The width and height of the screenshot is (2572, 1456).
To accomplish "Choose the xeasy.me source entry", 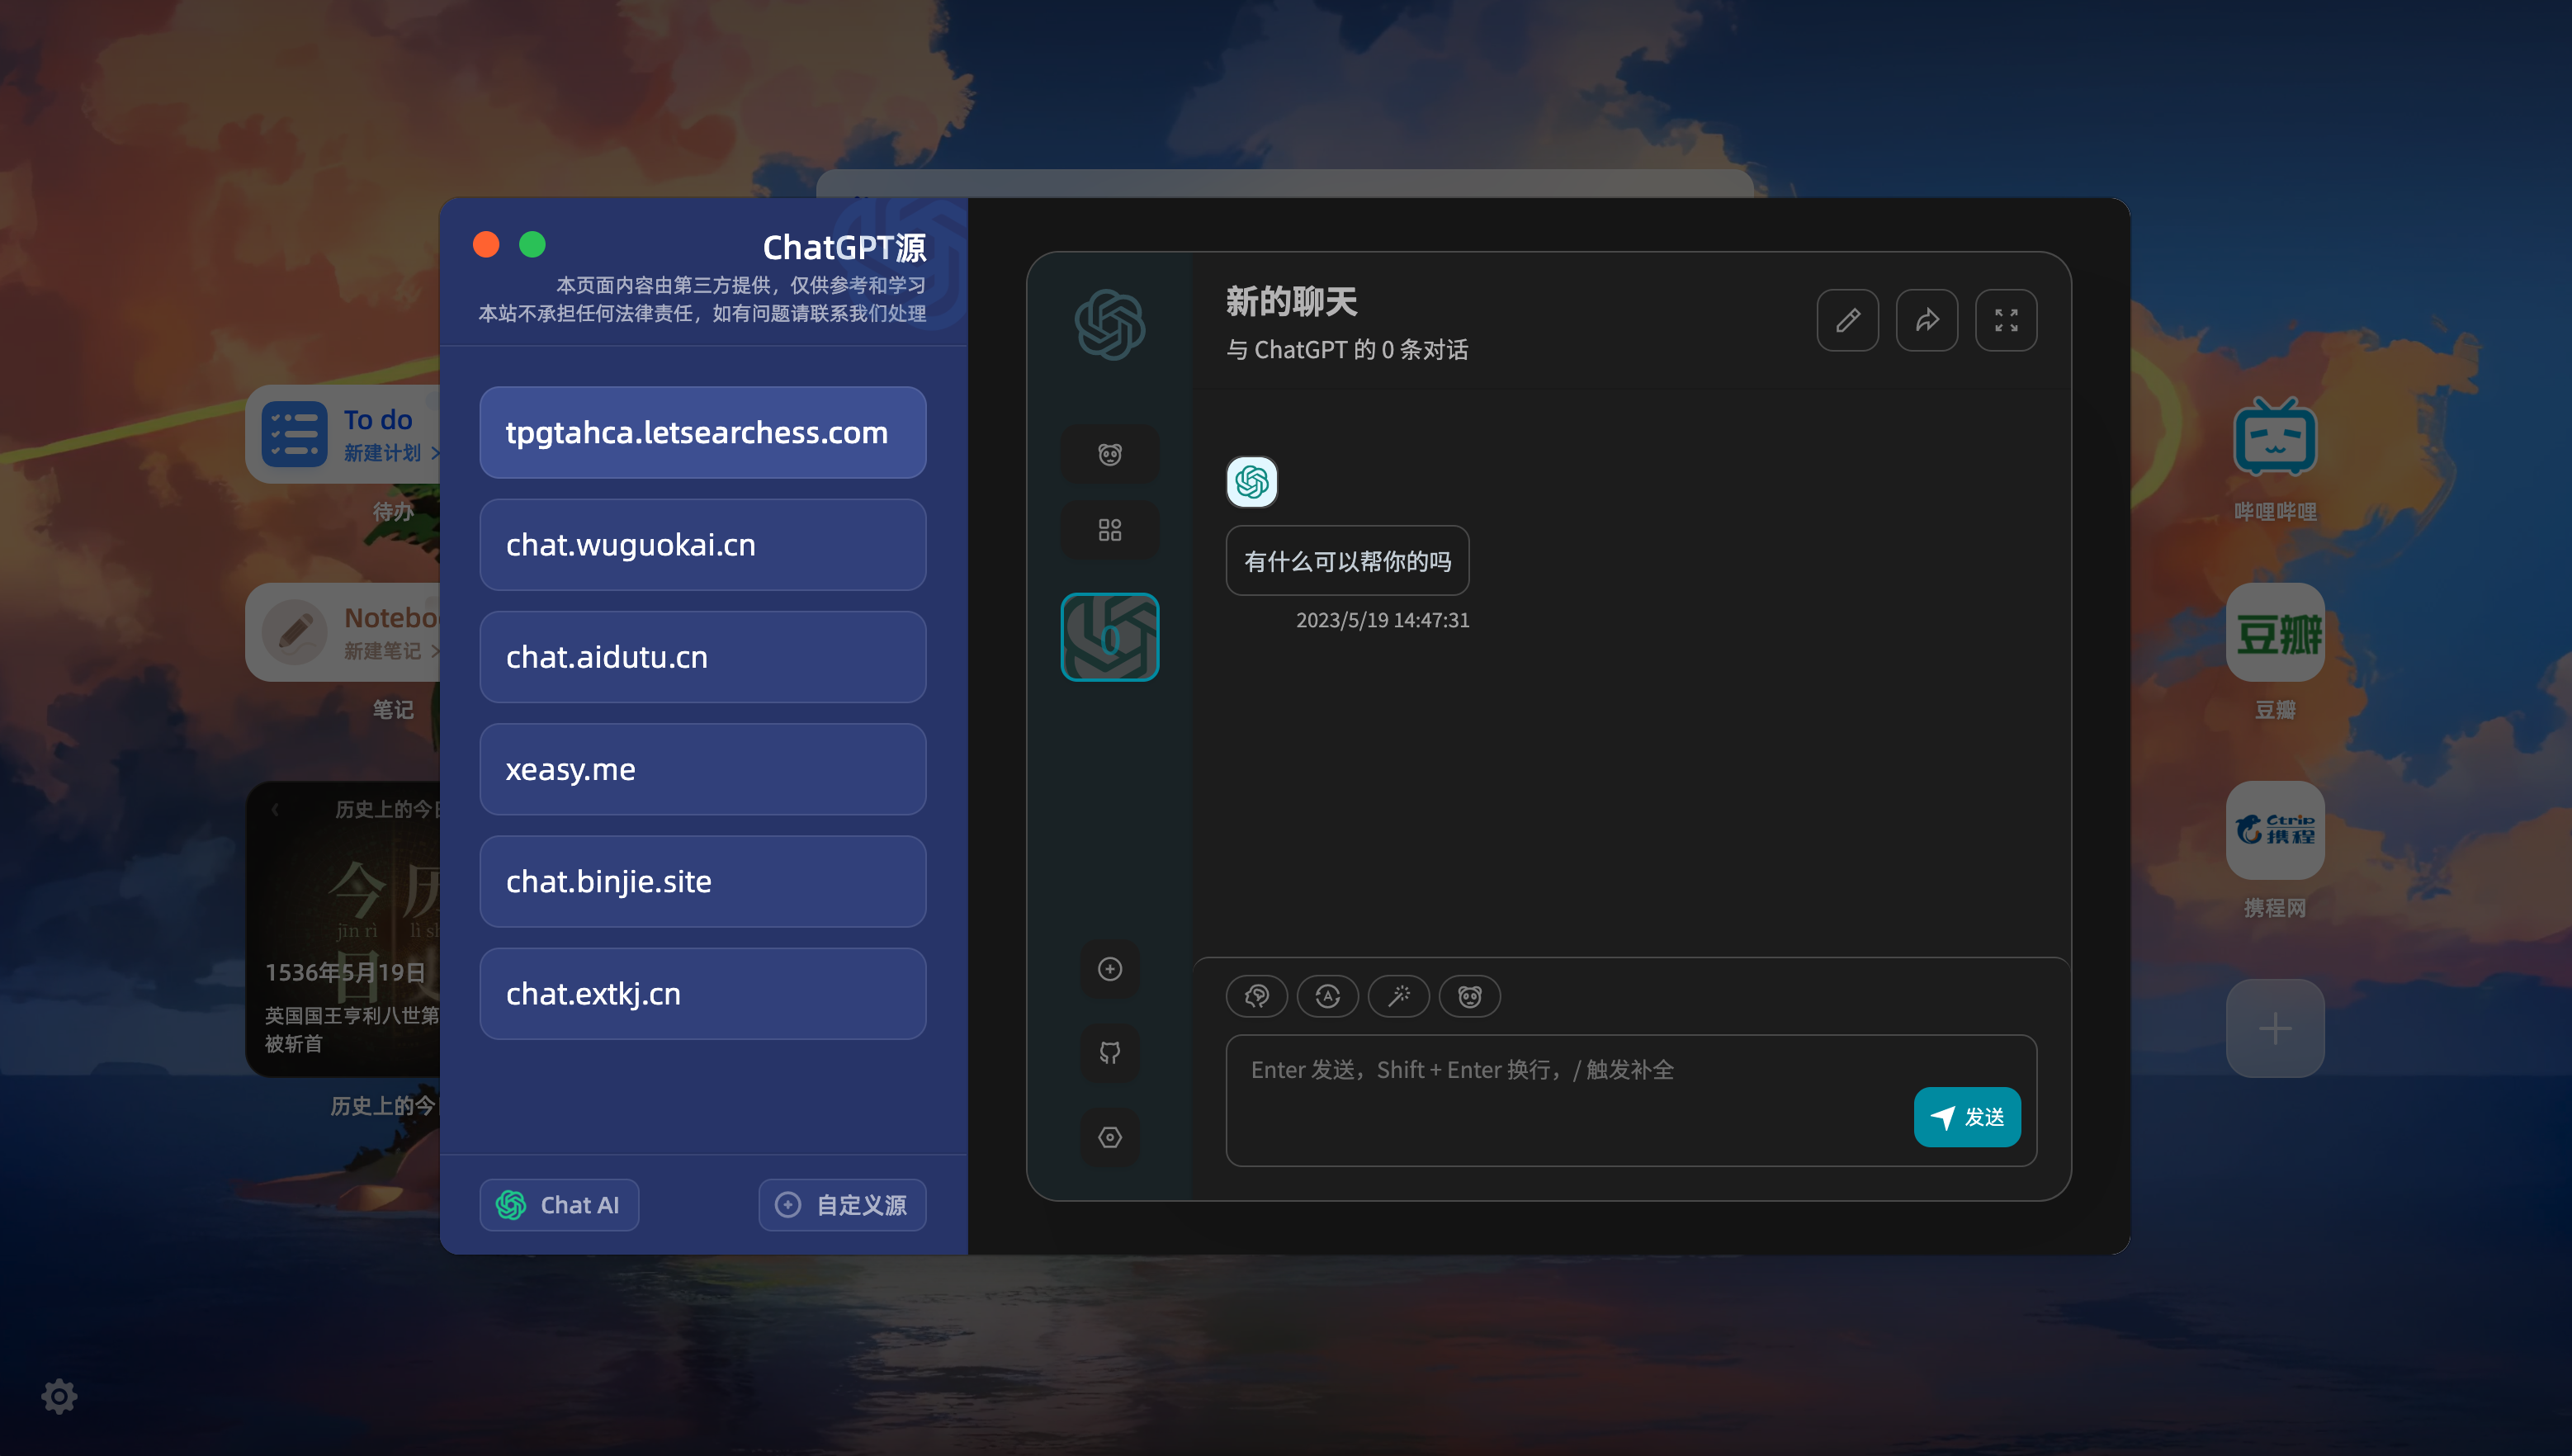I will 702,769.
